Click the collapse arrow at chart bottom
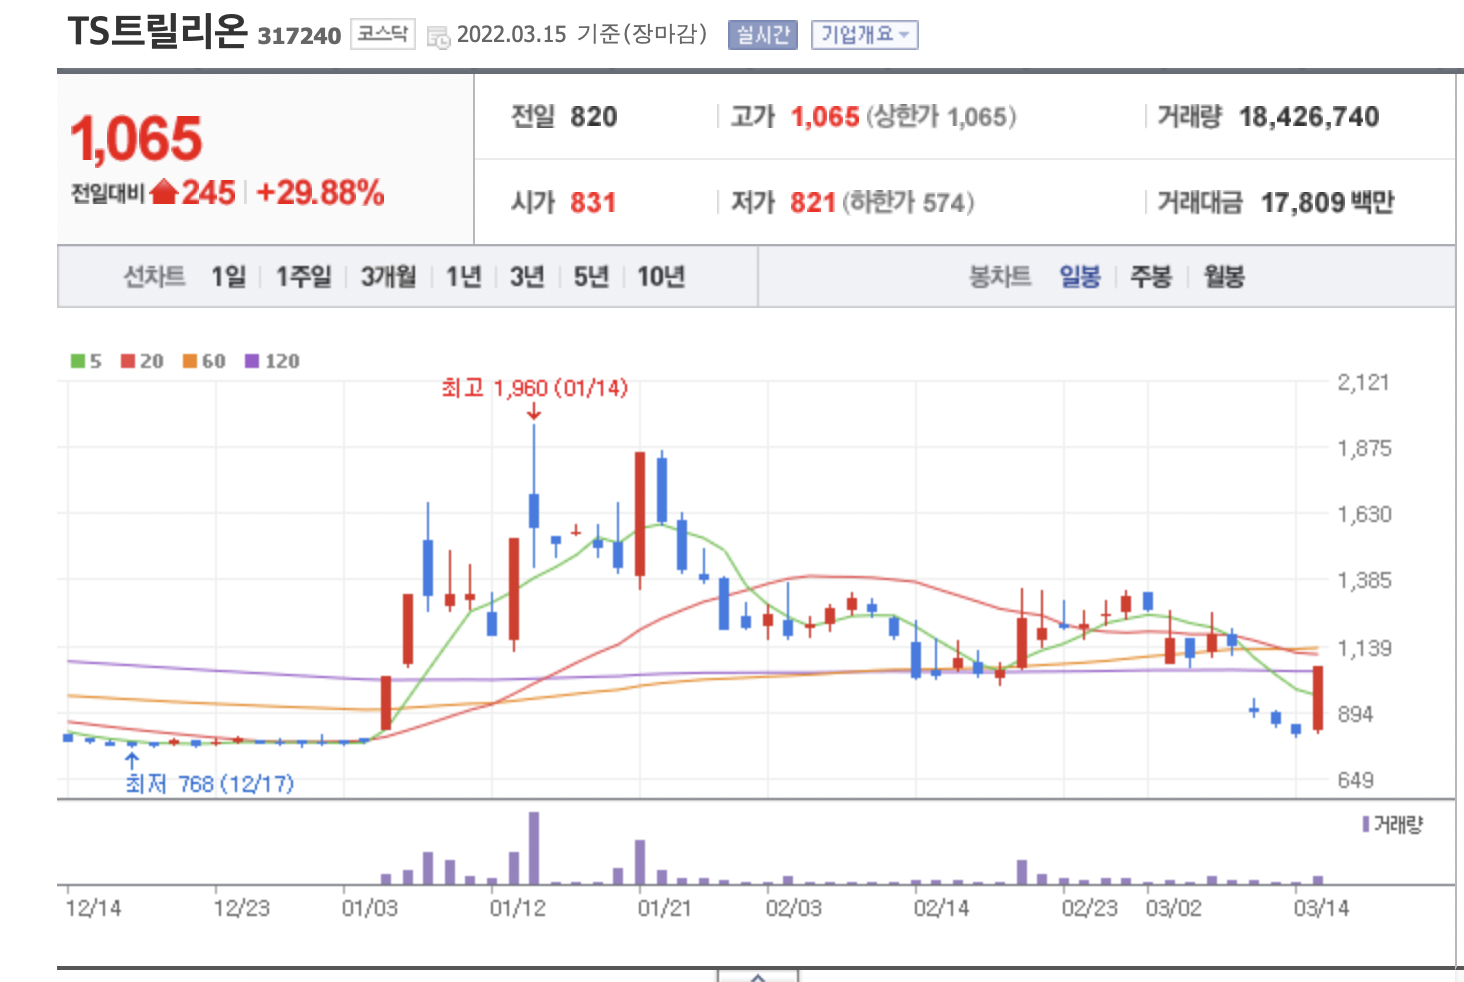The height and width of the screenshot is (982, 1464). (x=757, y=976)
